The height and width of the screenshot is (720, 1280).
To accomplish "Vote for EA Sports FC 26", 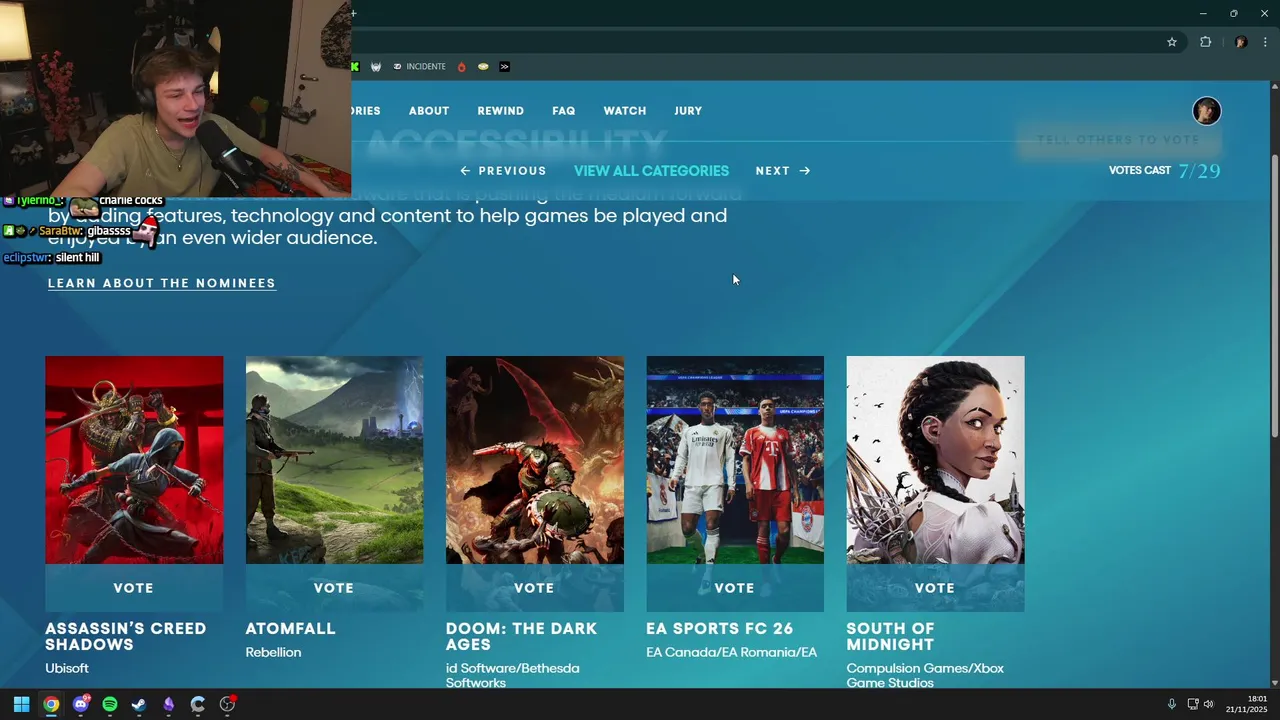I will click(x=735, y=588).
